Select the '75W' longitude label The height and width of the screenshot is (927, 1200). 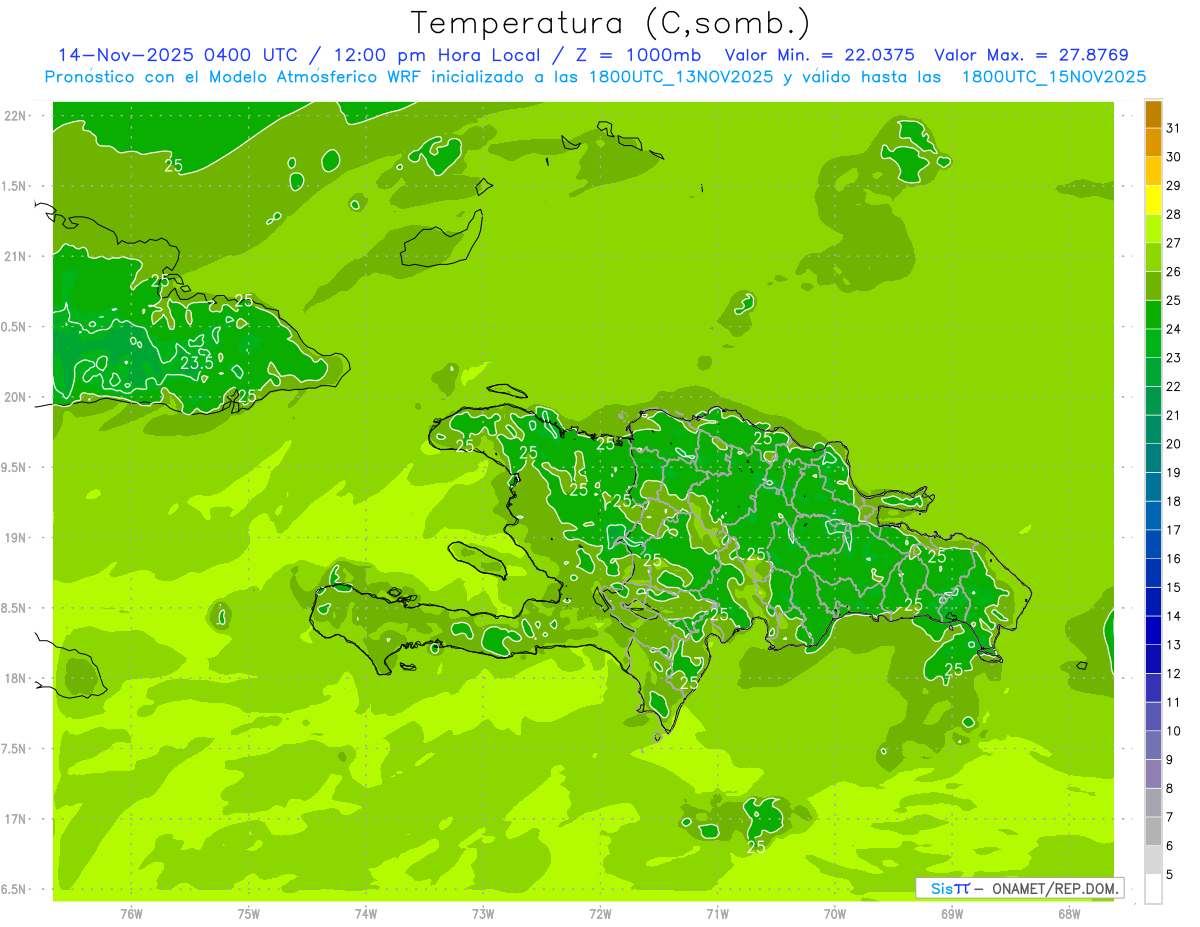click(x=249, y=914)
